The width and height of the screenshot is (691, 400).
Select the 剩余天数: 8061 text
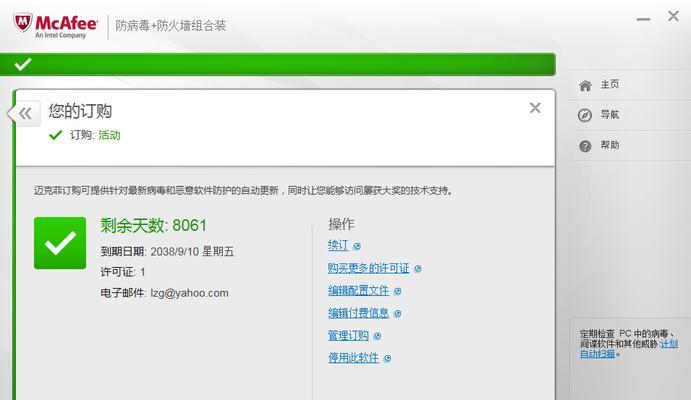(x=153, y=226)
